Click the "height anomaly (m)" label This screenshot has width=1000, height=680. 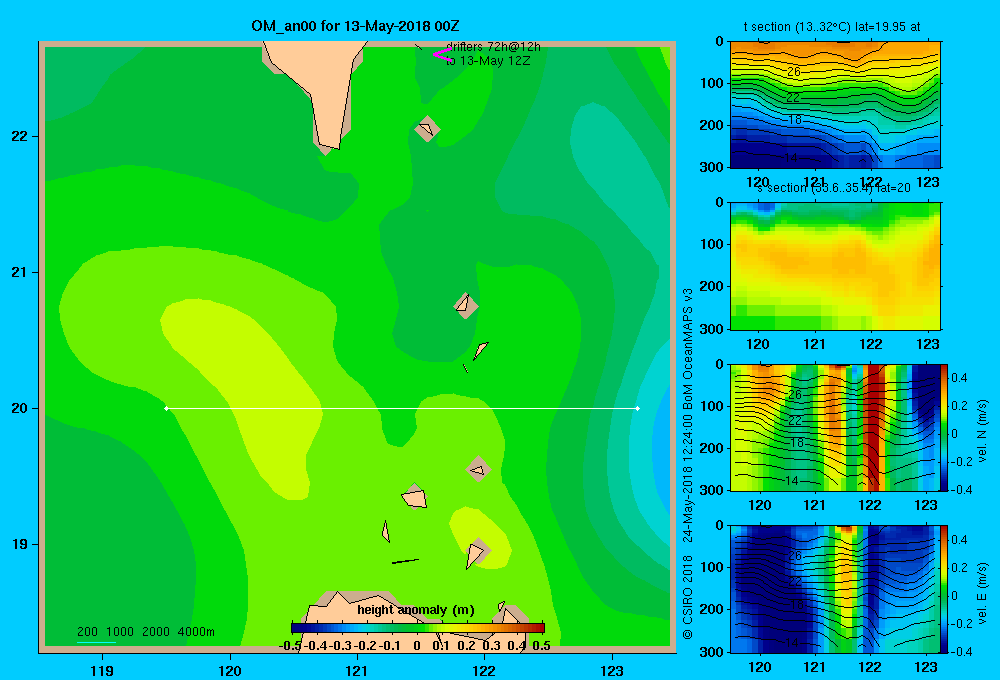click(x=416, y=610)
